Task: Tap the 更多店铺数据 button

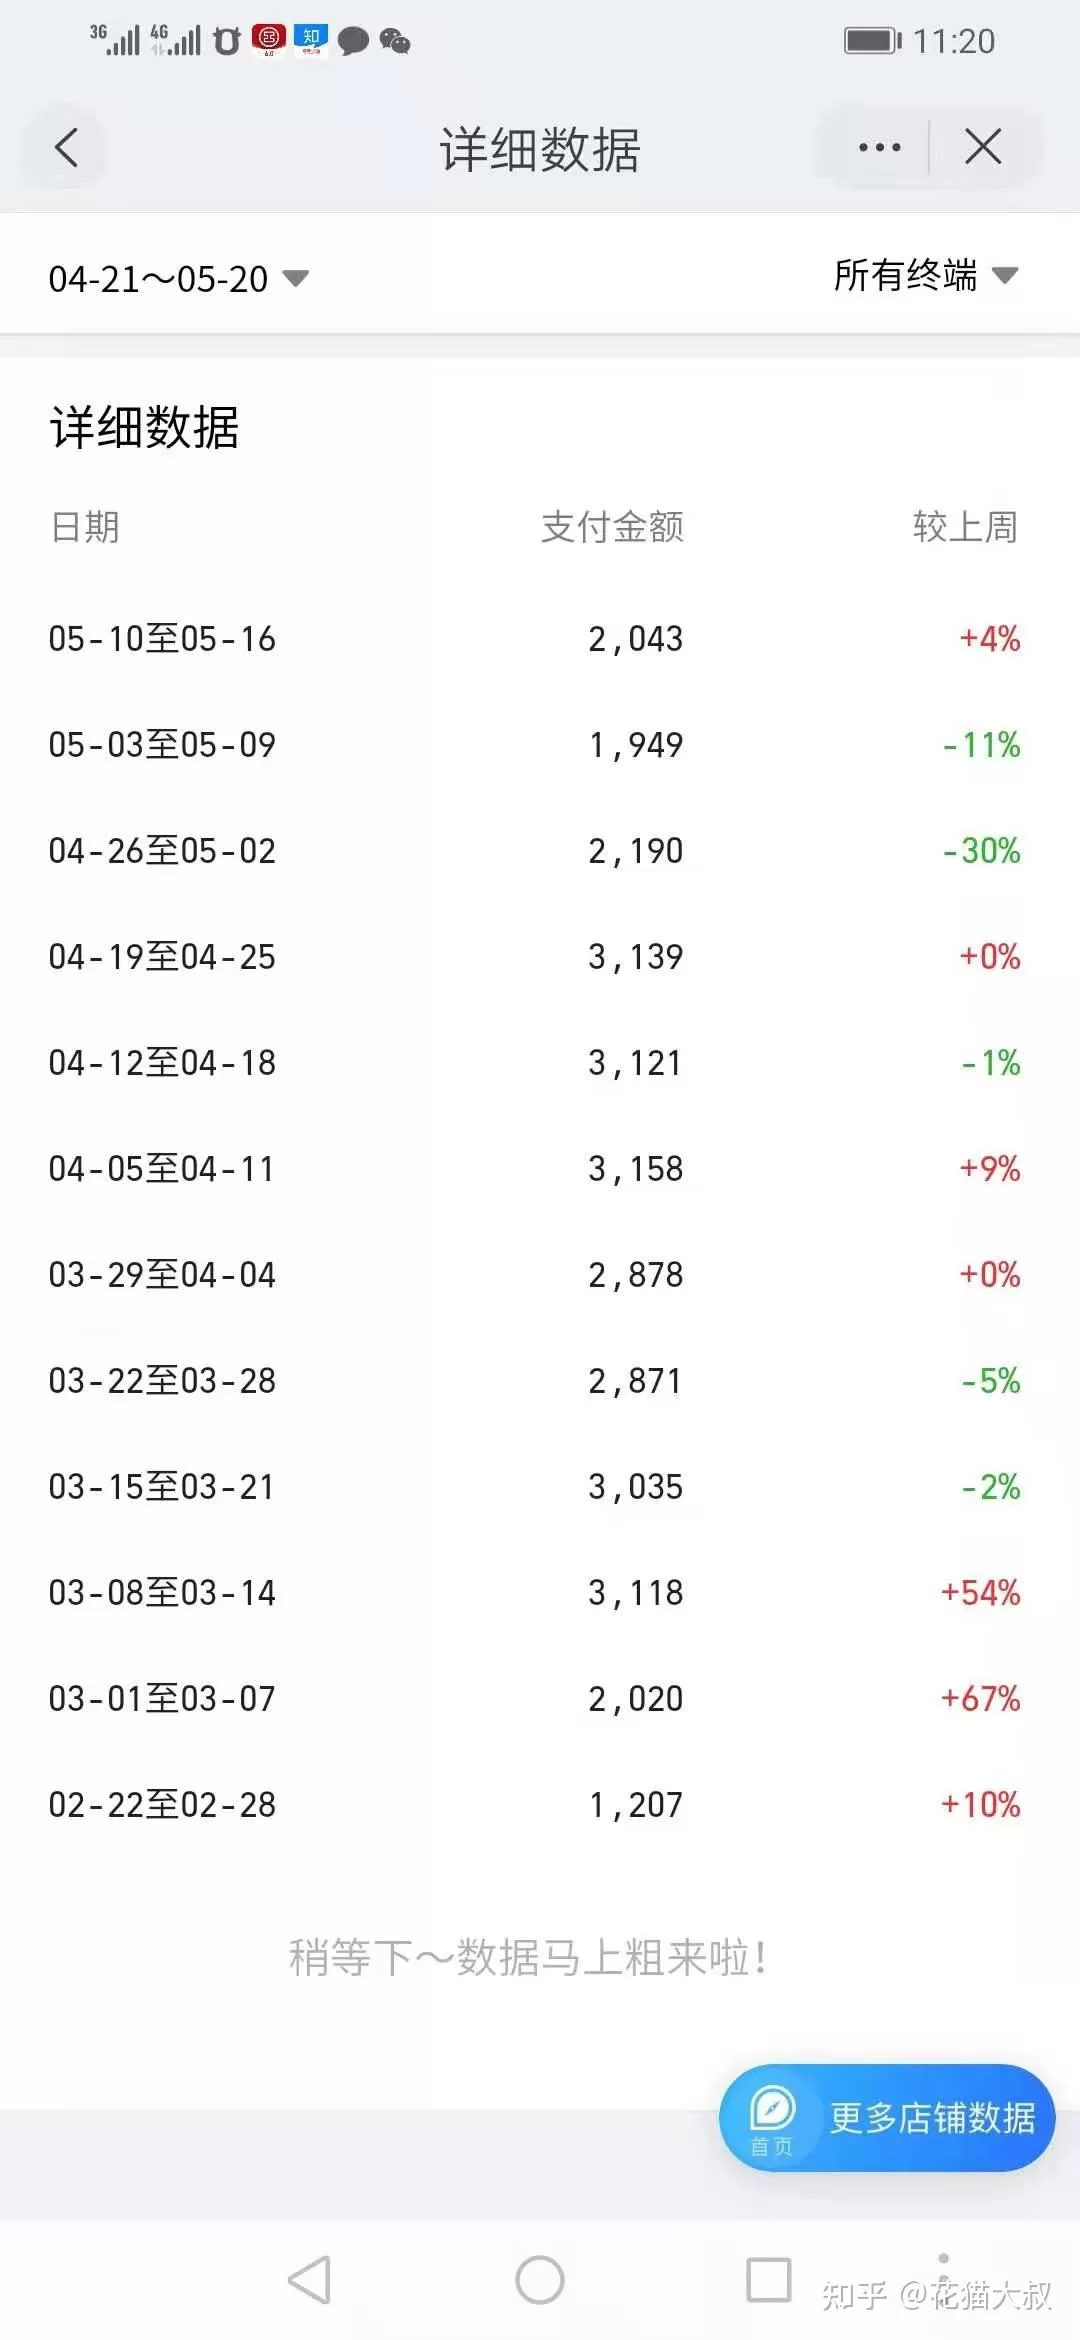Action: 931,2118
